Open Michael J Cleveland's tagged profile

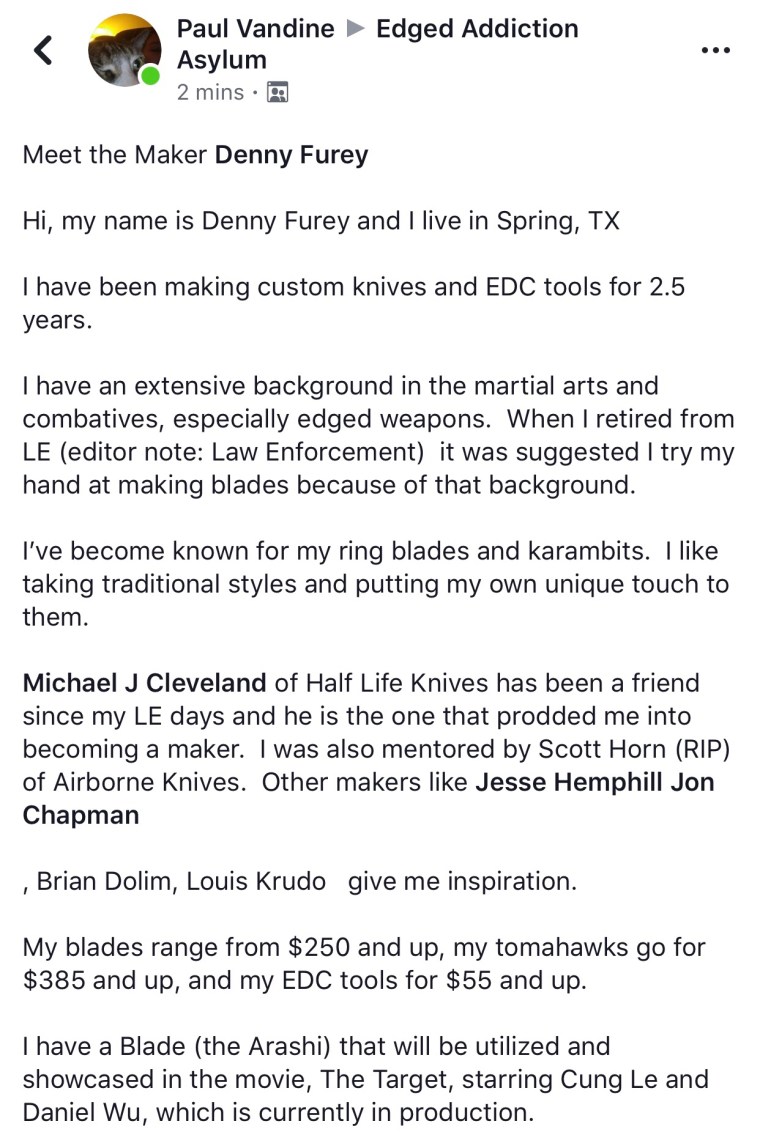(x=144, y=684)
